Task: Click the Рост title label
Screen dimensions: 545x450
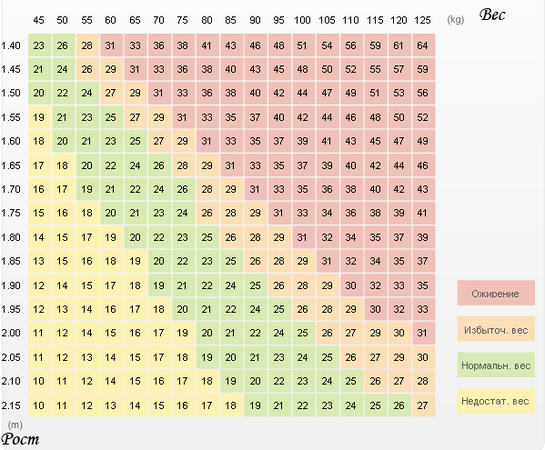Action: click(x=20, y=440)
